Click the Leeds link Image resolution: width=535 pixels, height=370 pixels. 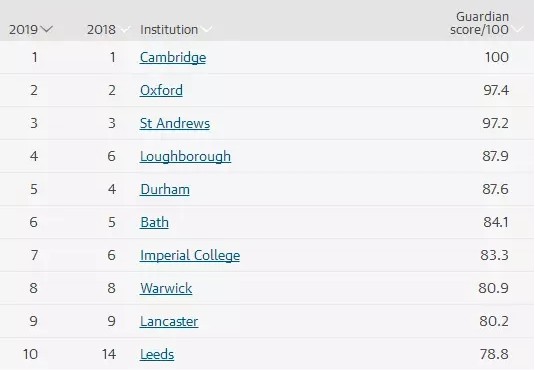click(157, 354)
